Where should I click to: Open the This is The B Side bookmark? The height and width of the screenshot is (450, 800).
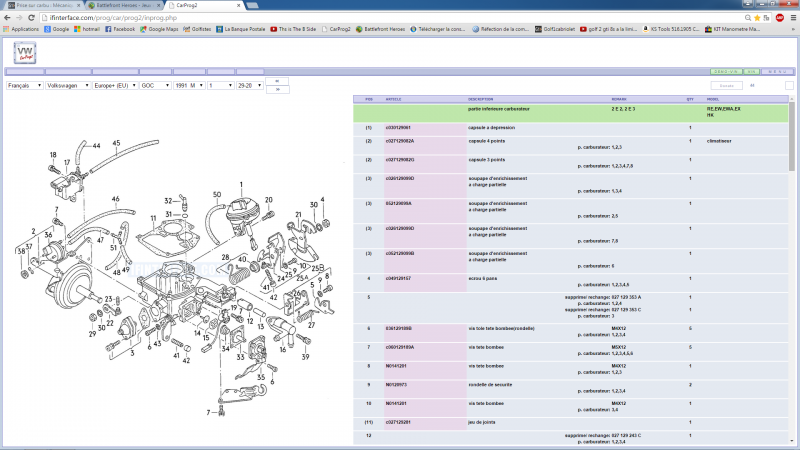tap(293, 29)
